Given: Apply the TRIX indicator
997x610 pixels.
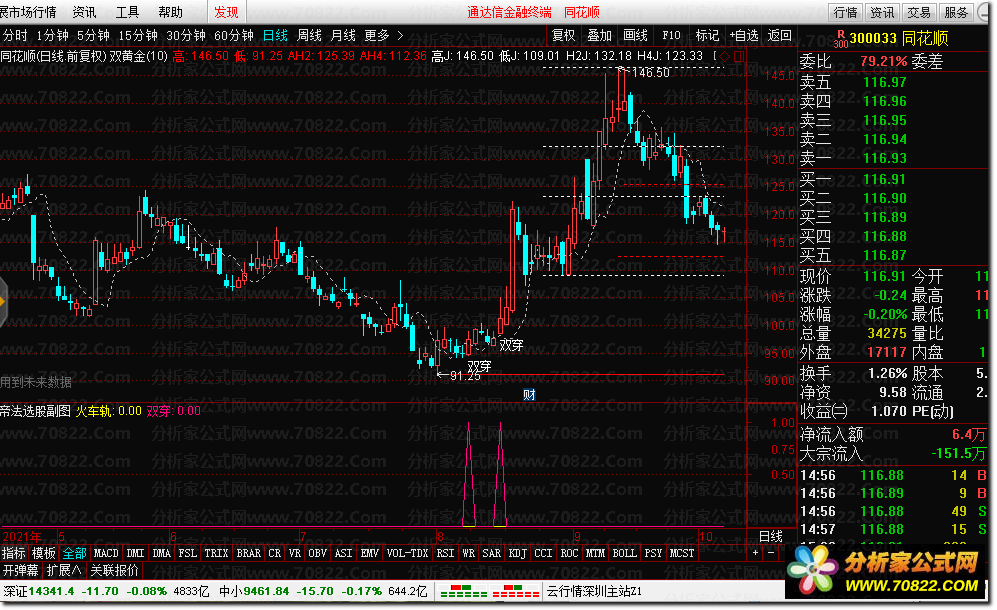Looking at the screenshot, I should point(216,553).
